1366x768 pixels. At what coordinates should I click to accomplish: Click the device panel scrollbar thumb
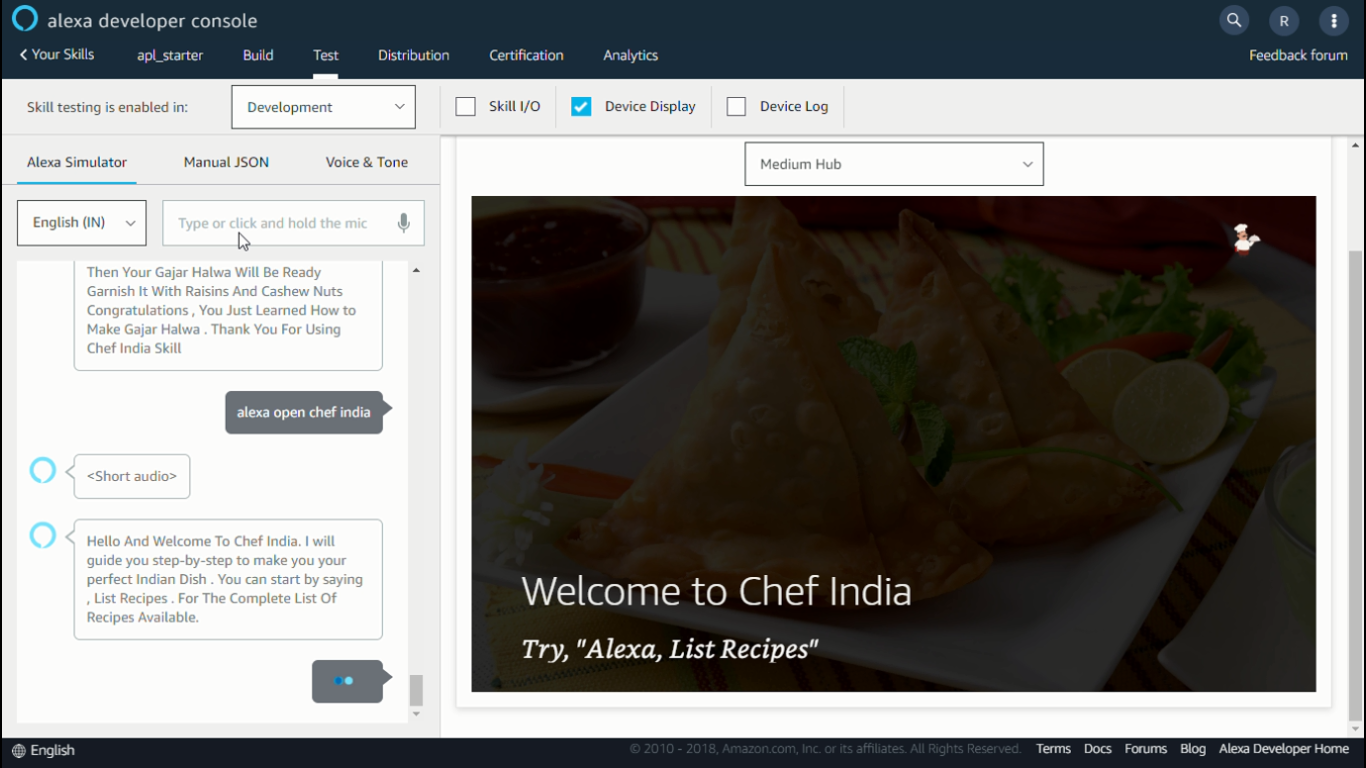tap(1356, 485)
